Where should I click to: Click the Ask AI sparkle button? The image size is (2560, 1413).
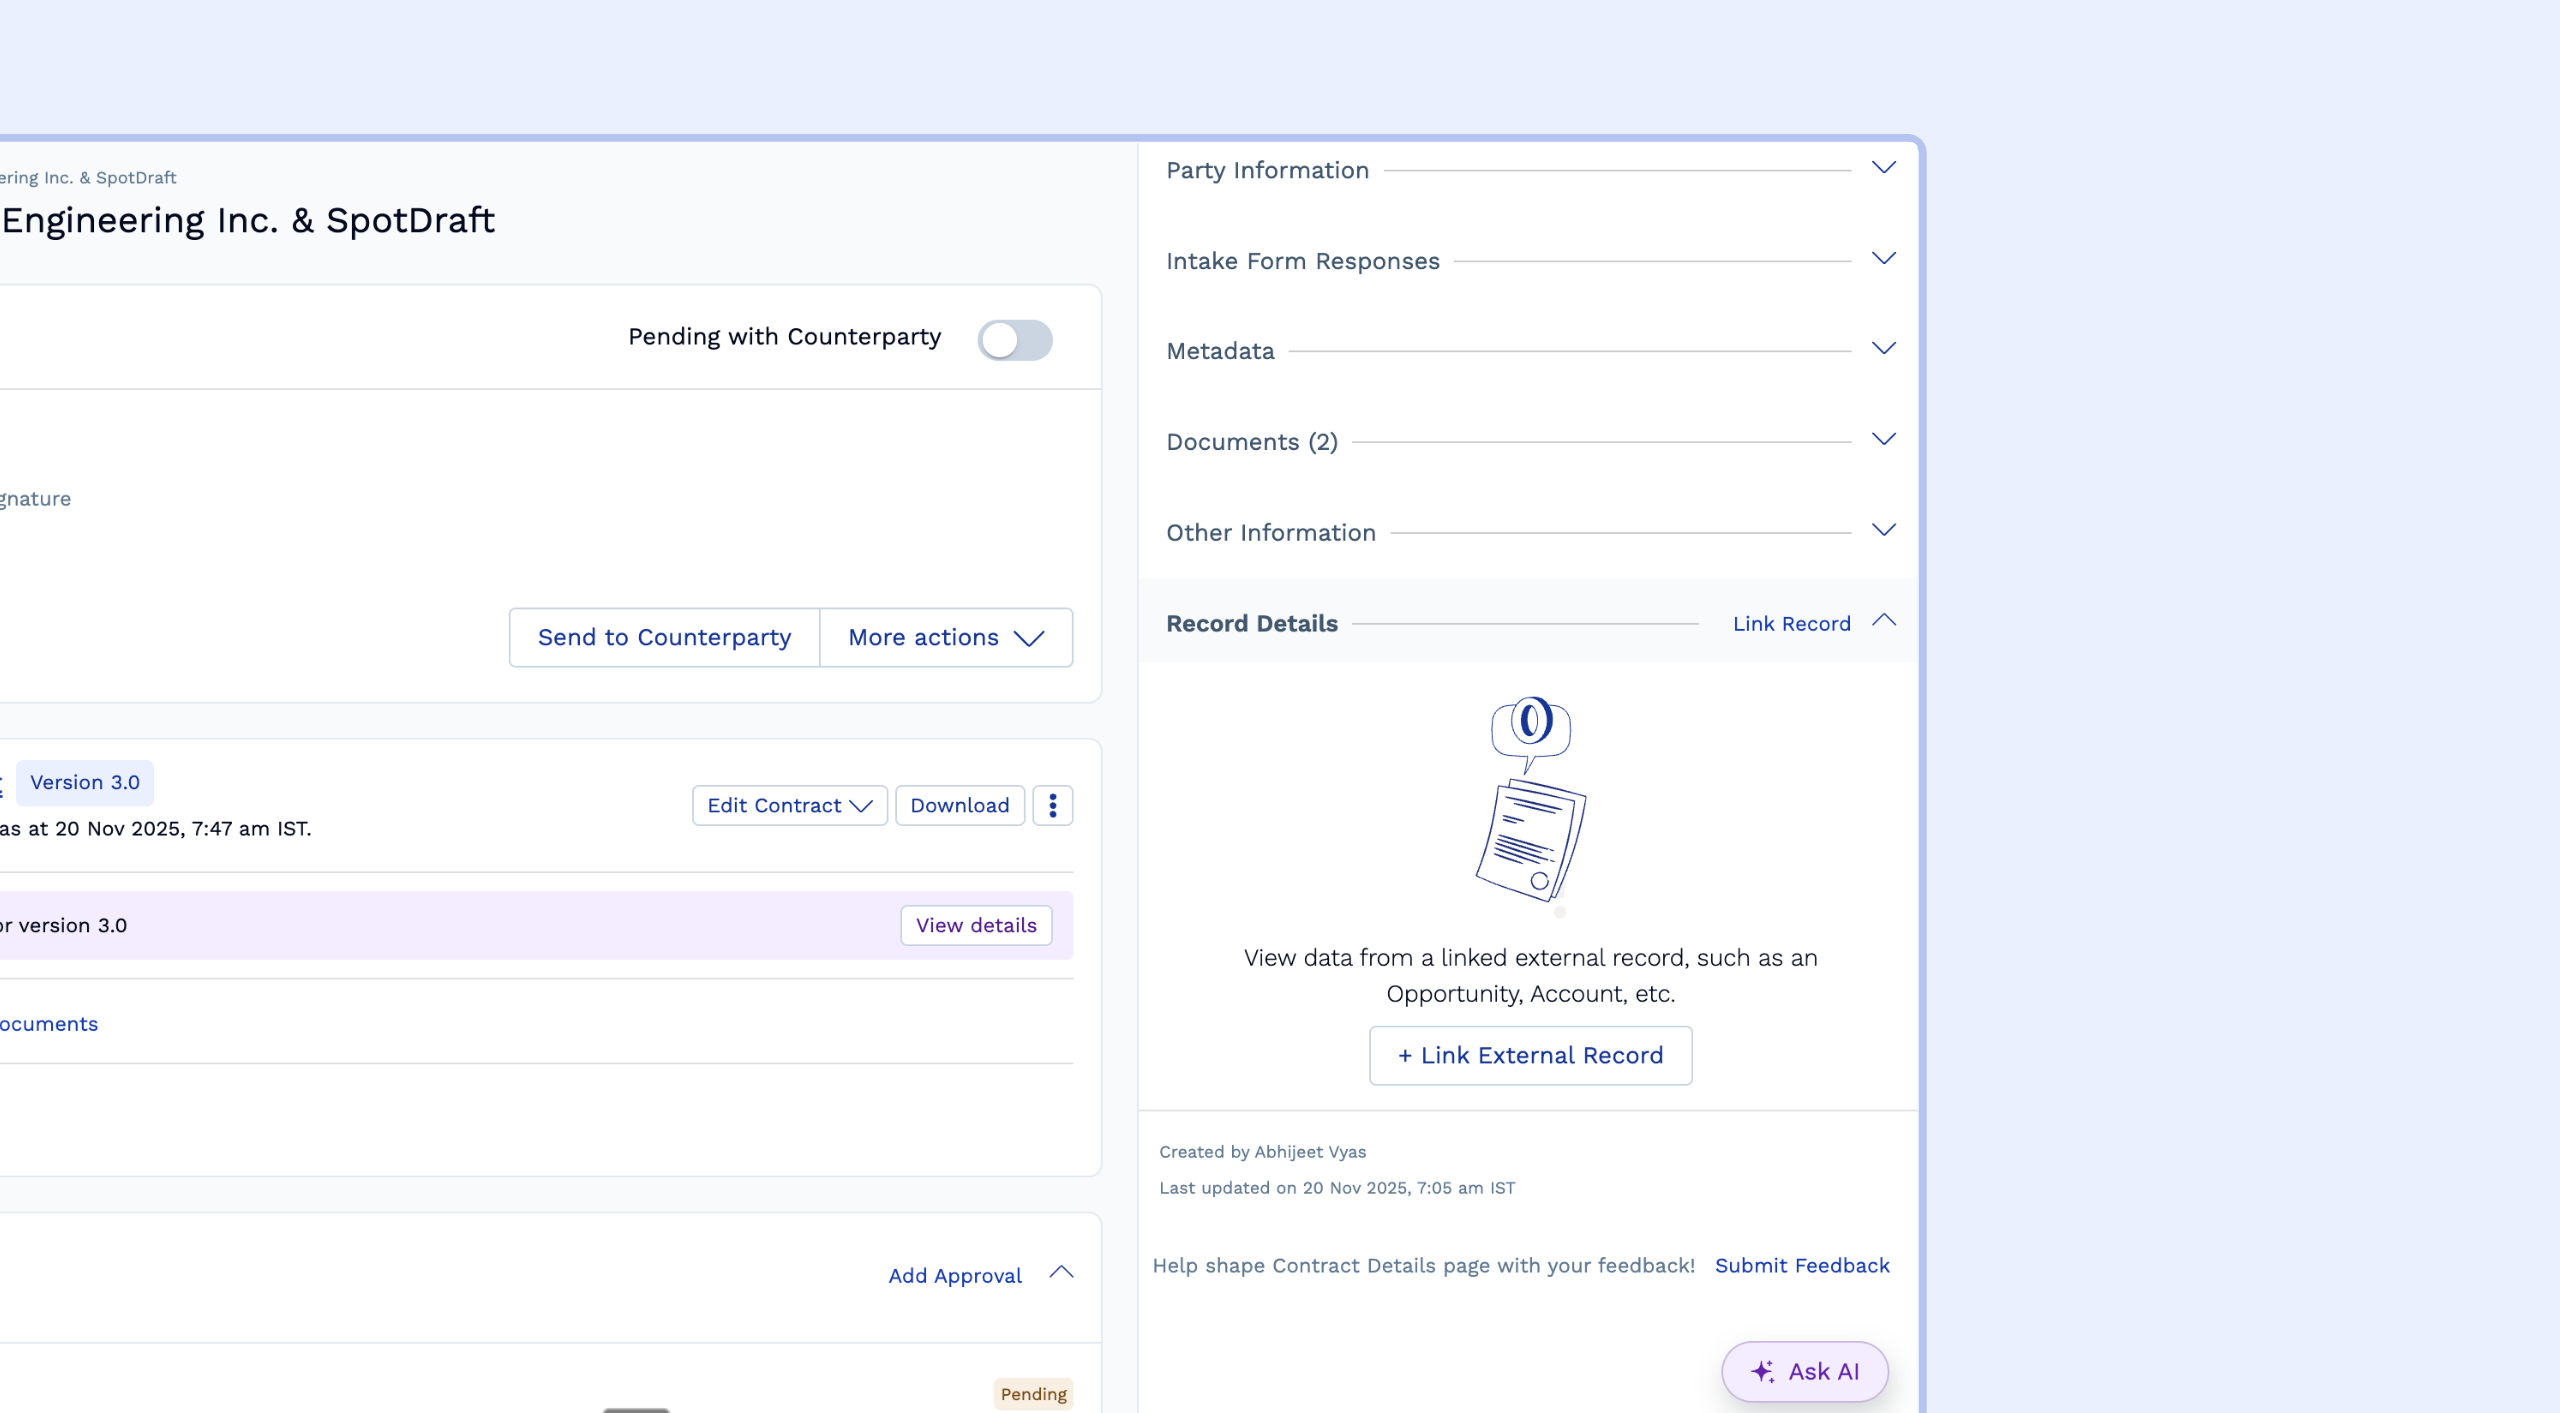tap(1804, 1371)
